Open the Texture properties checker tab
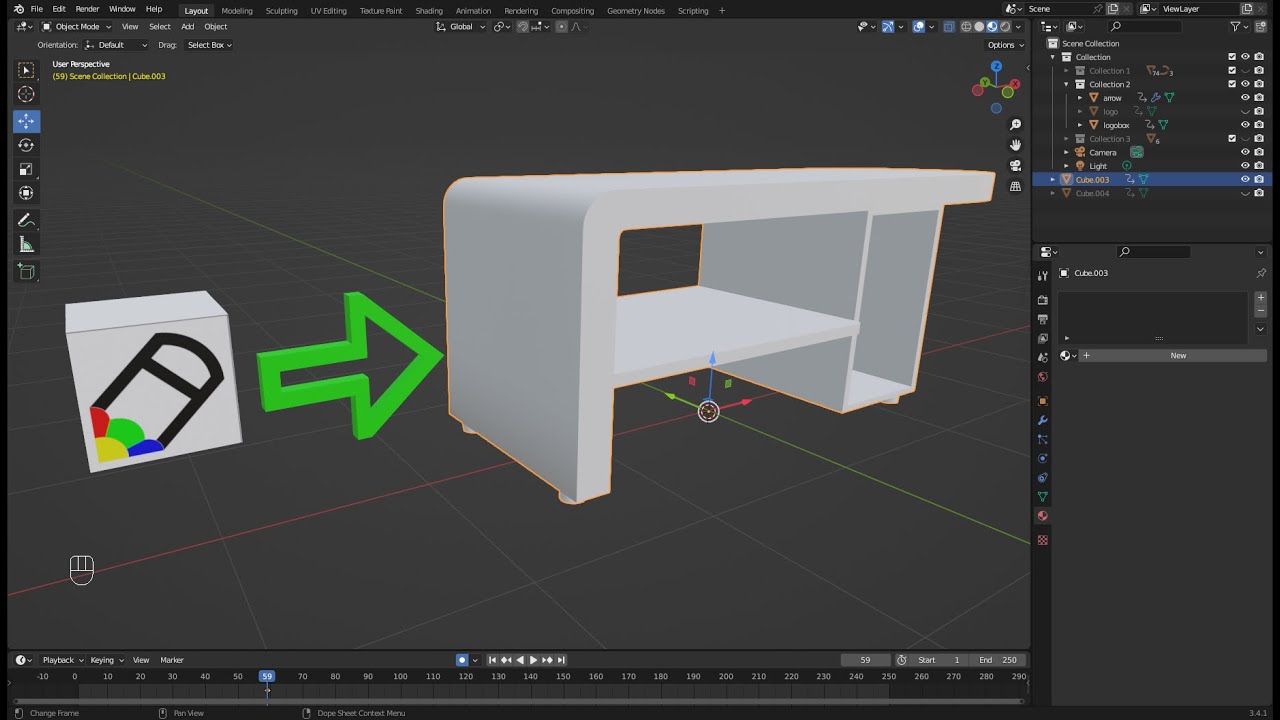 [1043, 540]
